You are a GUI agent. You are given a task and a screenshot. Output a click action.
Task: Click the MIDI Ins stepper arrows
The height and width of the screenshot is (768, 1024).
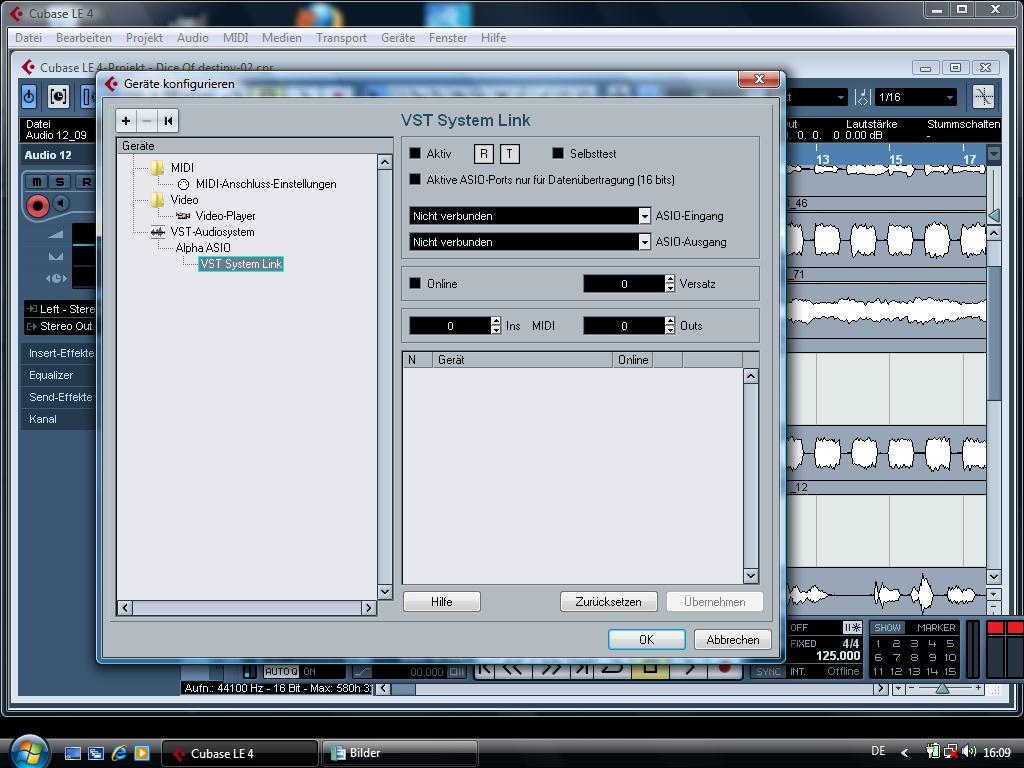496,325
